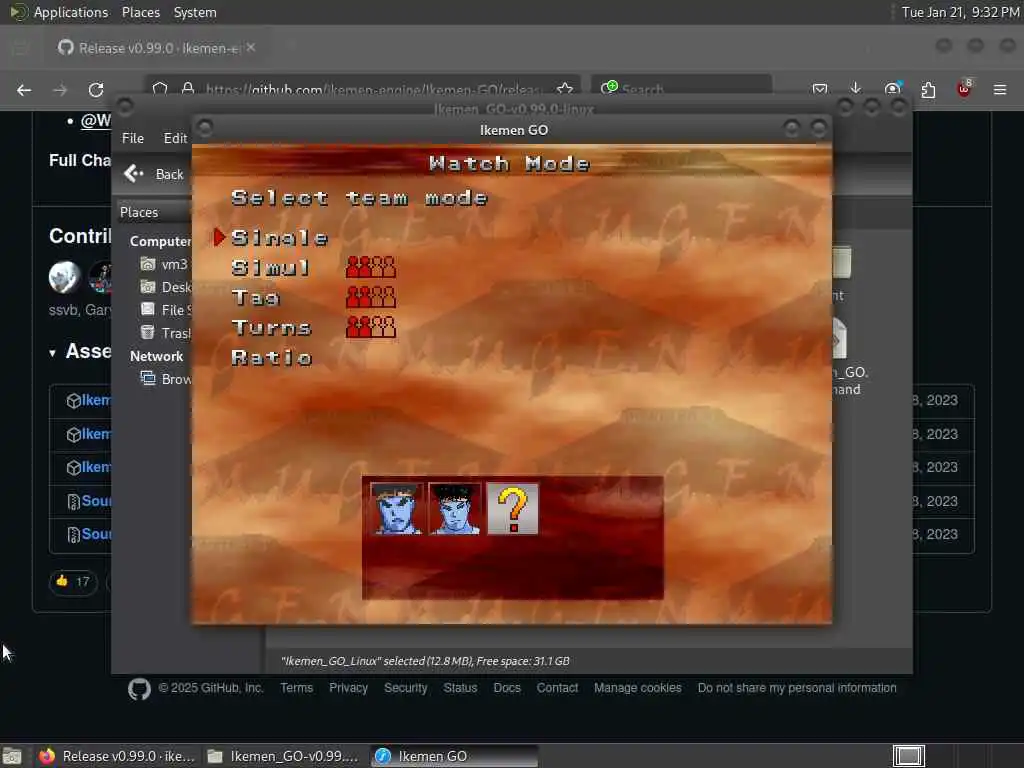
Task: Collapse the Assets section triangle
Action: (52, 353)
